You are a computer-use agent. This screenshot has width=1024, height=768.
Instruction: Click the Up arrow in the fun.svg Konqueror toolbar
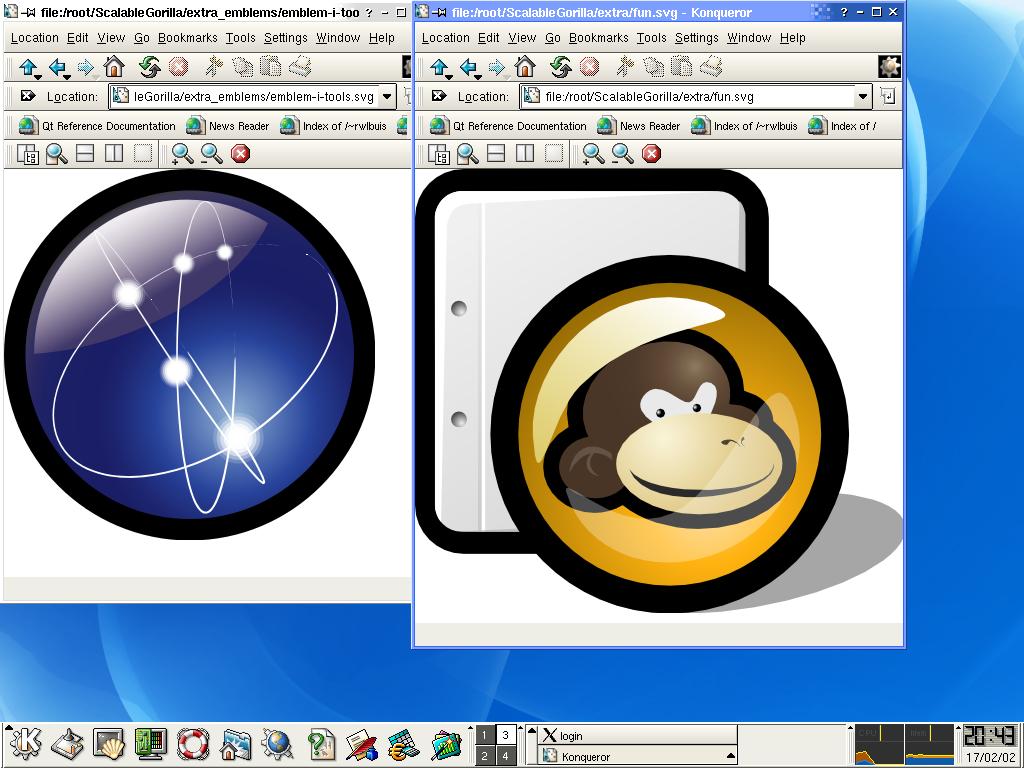coord(439,67)
